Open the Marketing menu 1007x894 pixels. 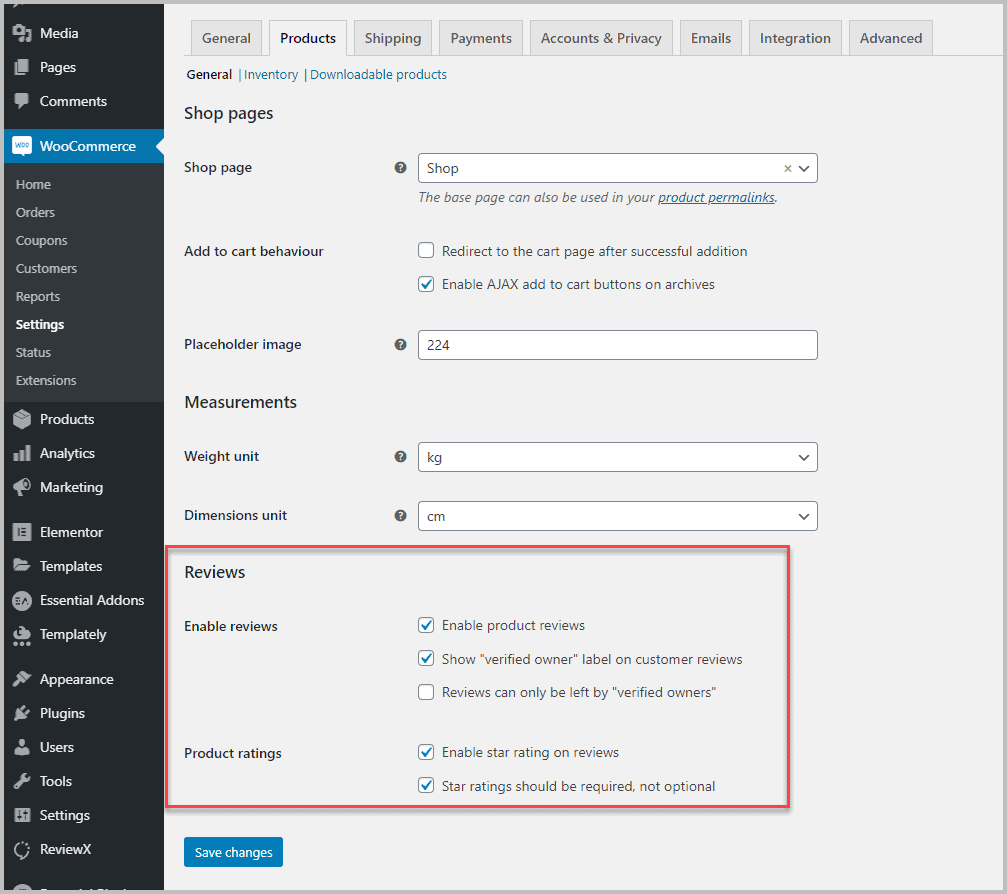(69, 487)
